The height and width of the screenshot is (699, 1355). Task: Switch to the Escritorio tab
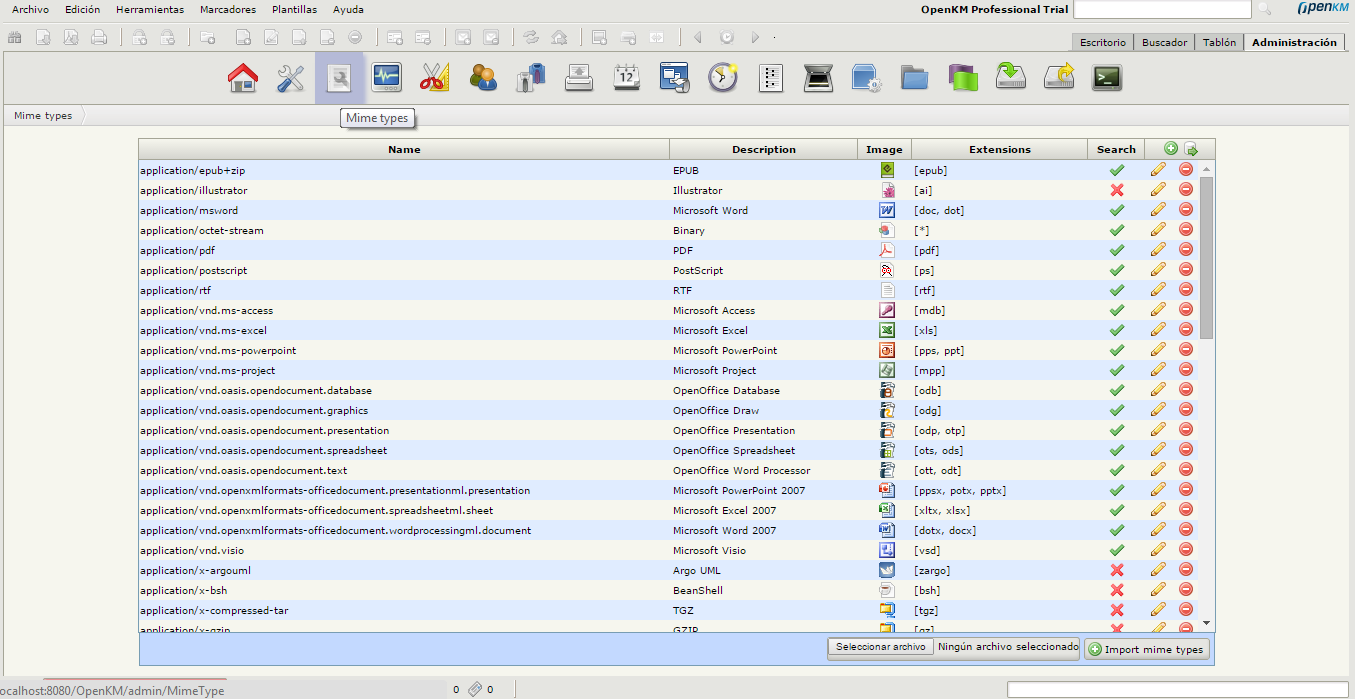click(x=1102, y=42)
